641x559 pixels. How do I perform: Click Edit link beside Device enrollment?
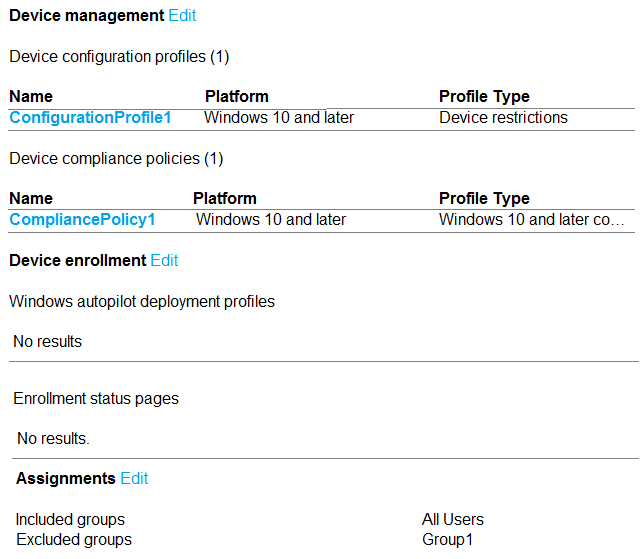point(164,261)
